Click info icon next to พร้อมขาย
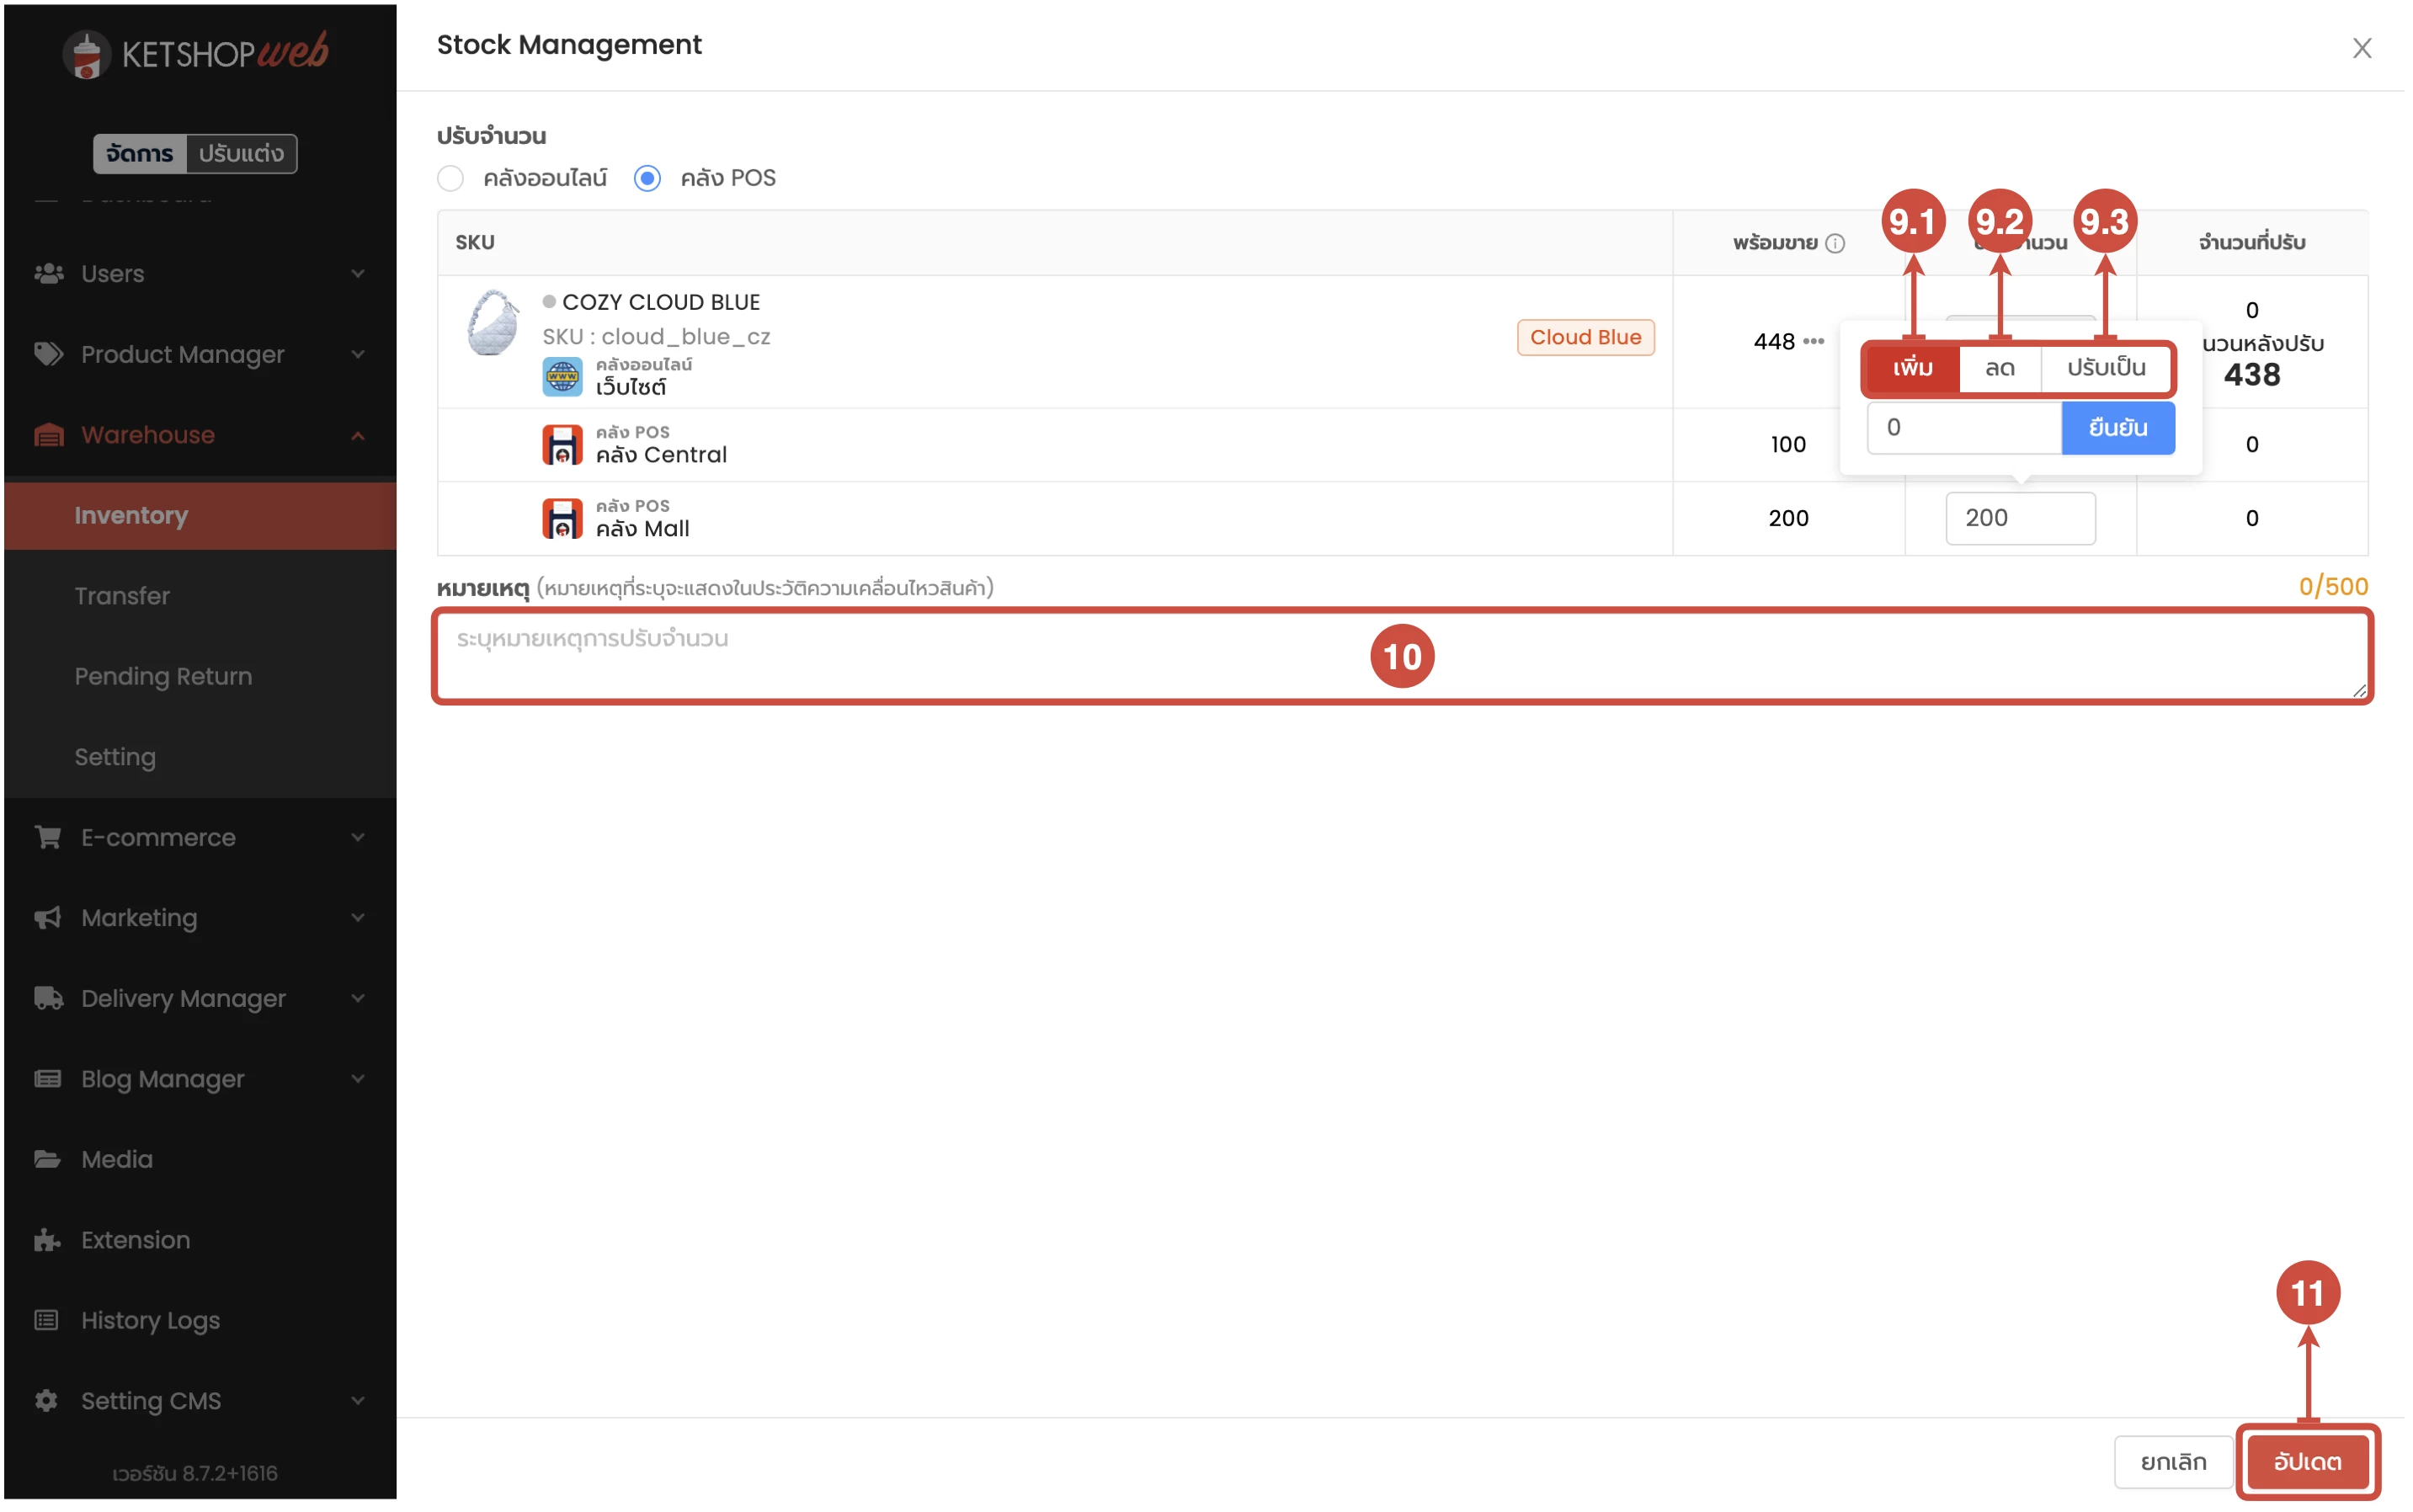The width and height of the screenshot is (2413, 1512). (x=1835, y=243)
